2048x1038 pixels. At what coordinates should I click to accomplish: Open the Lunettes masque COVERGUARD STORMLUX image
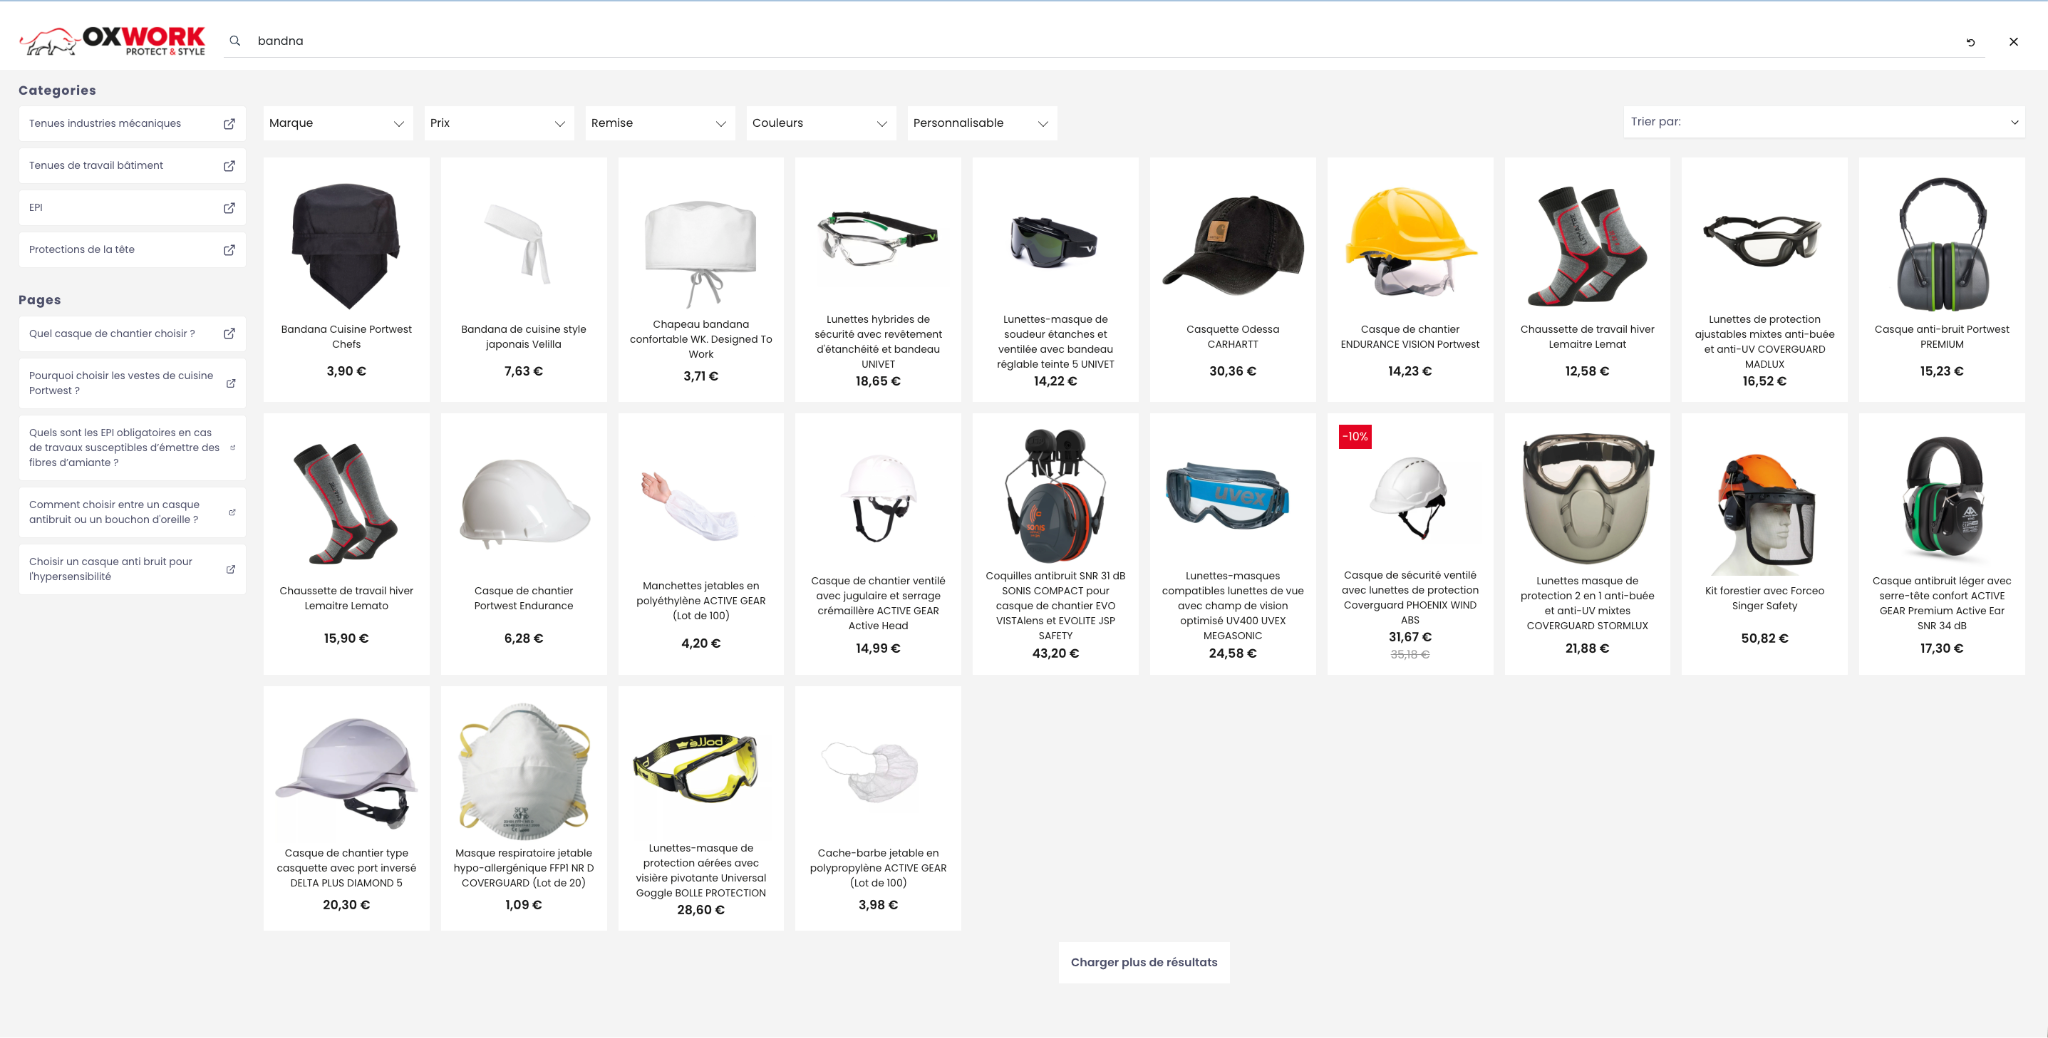pyautogui.click(x=1587, y=498)
